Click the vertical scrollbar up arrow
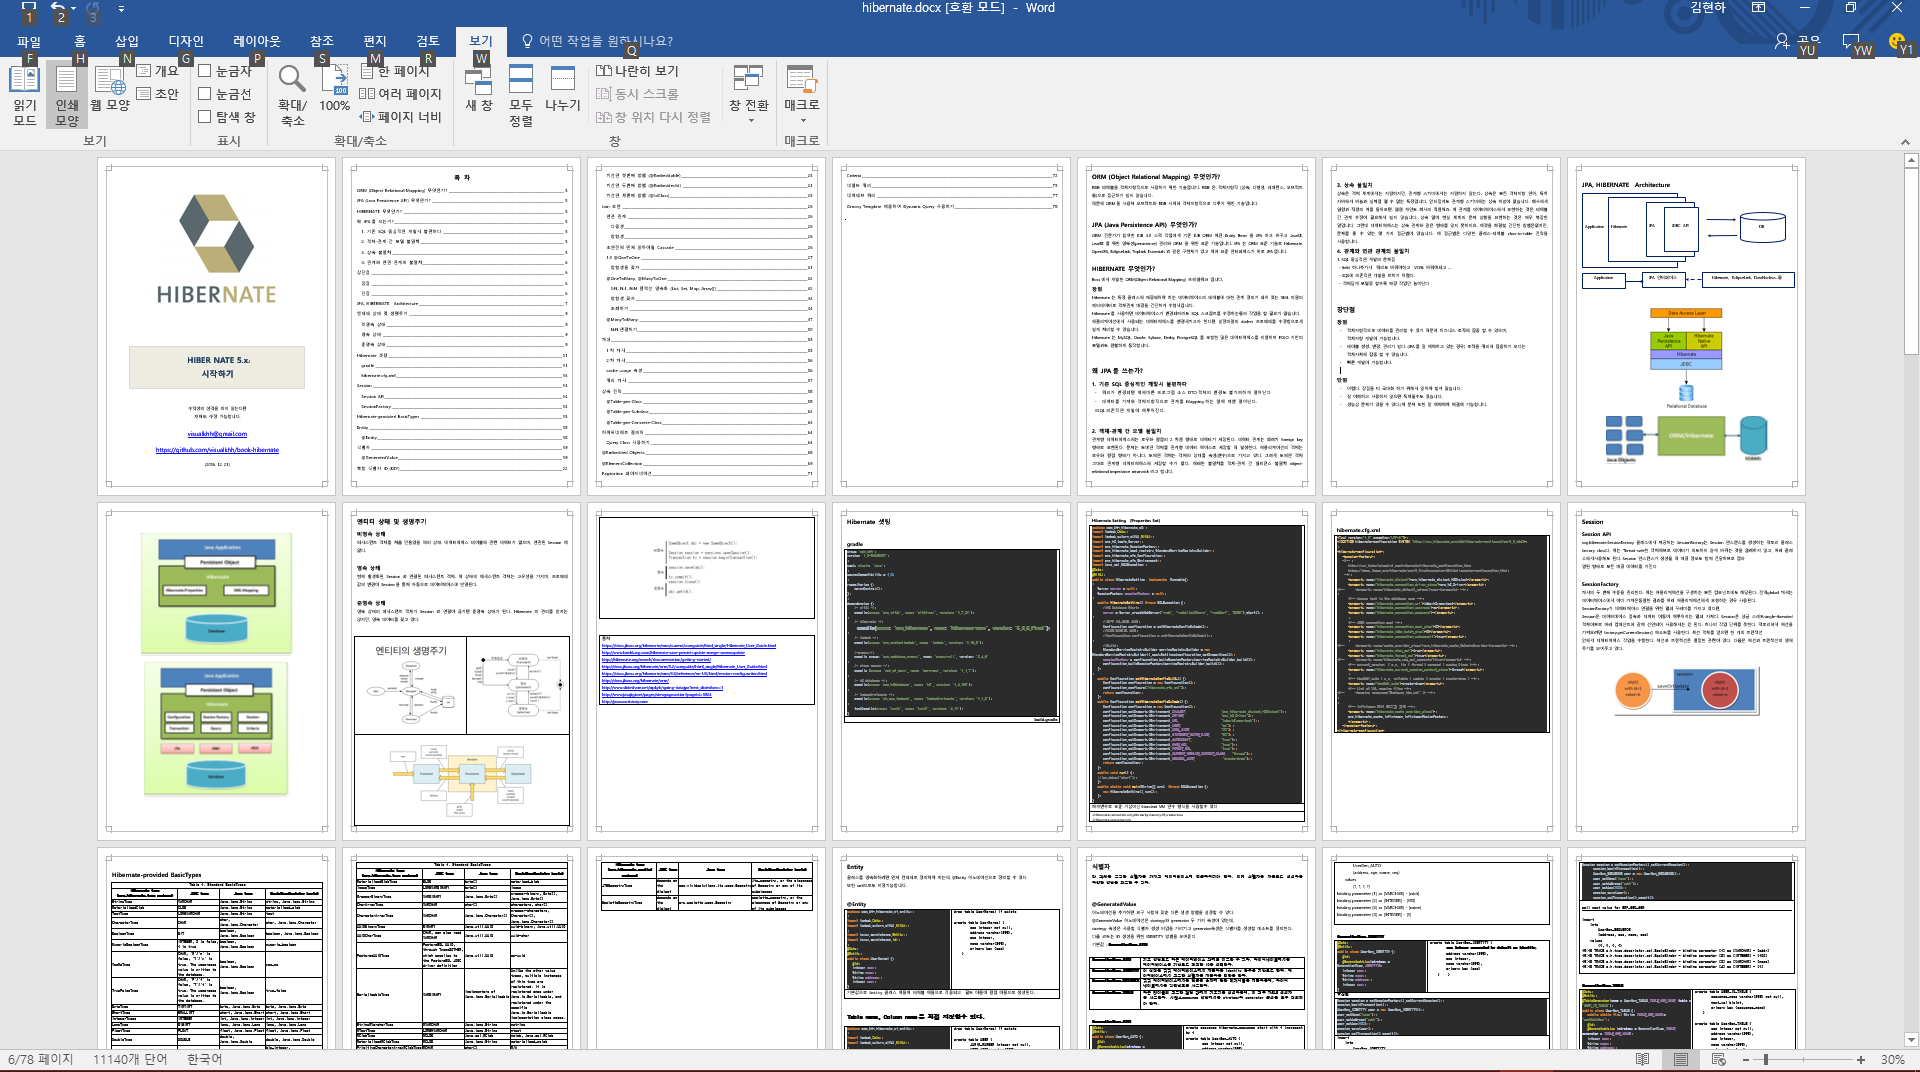The image size is (1920, 1072). point(1911,160)
